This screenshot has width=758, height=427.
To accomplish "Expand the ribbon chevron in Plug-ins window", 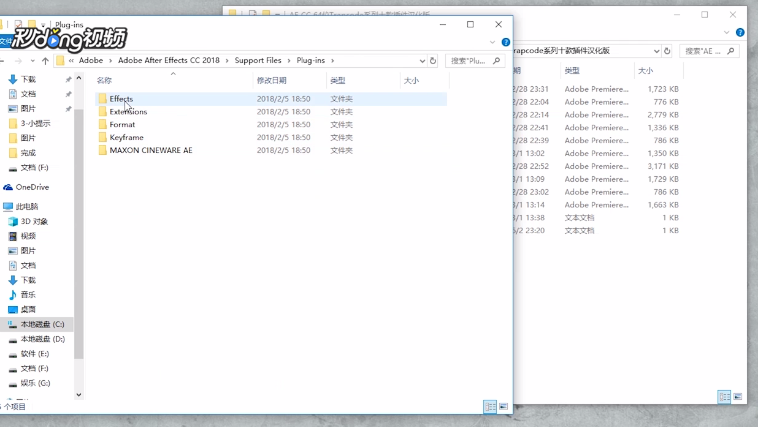I will [x=493, y=42].
